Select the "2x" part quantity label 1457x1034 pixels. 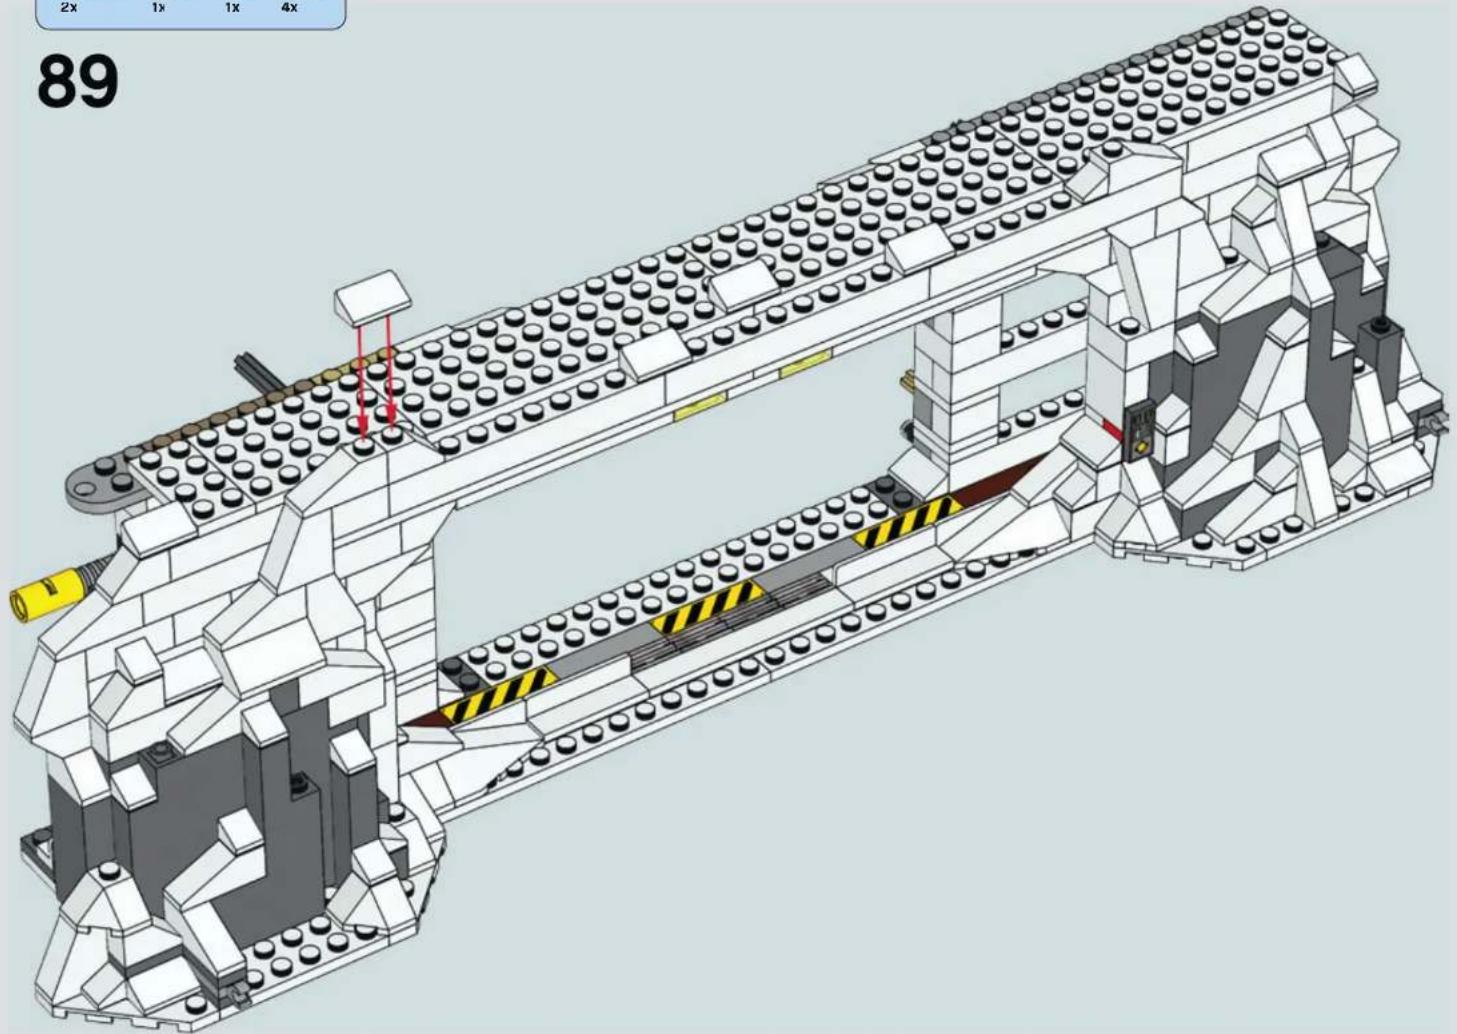tap(69, 8)
